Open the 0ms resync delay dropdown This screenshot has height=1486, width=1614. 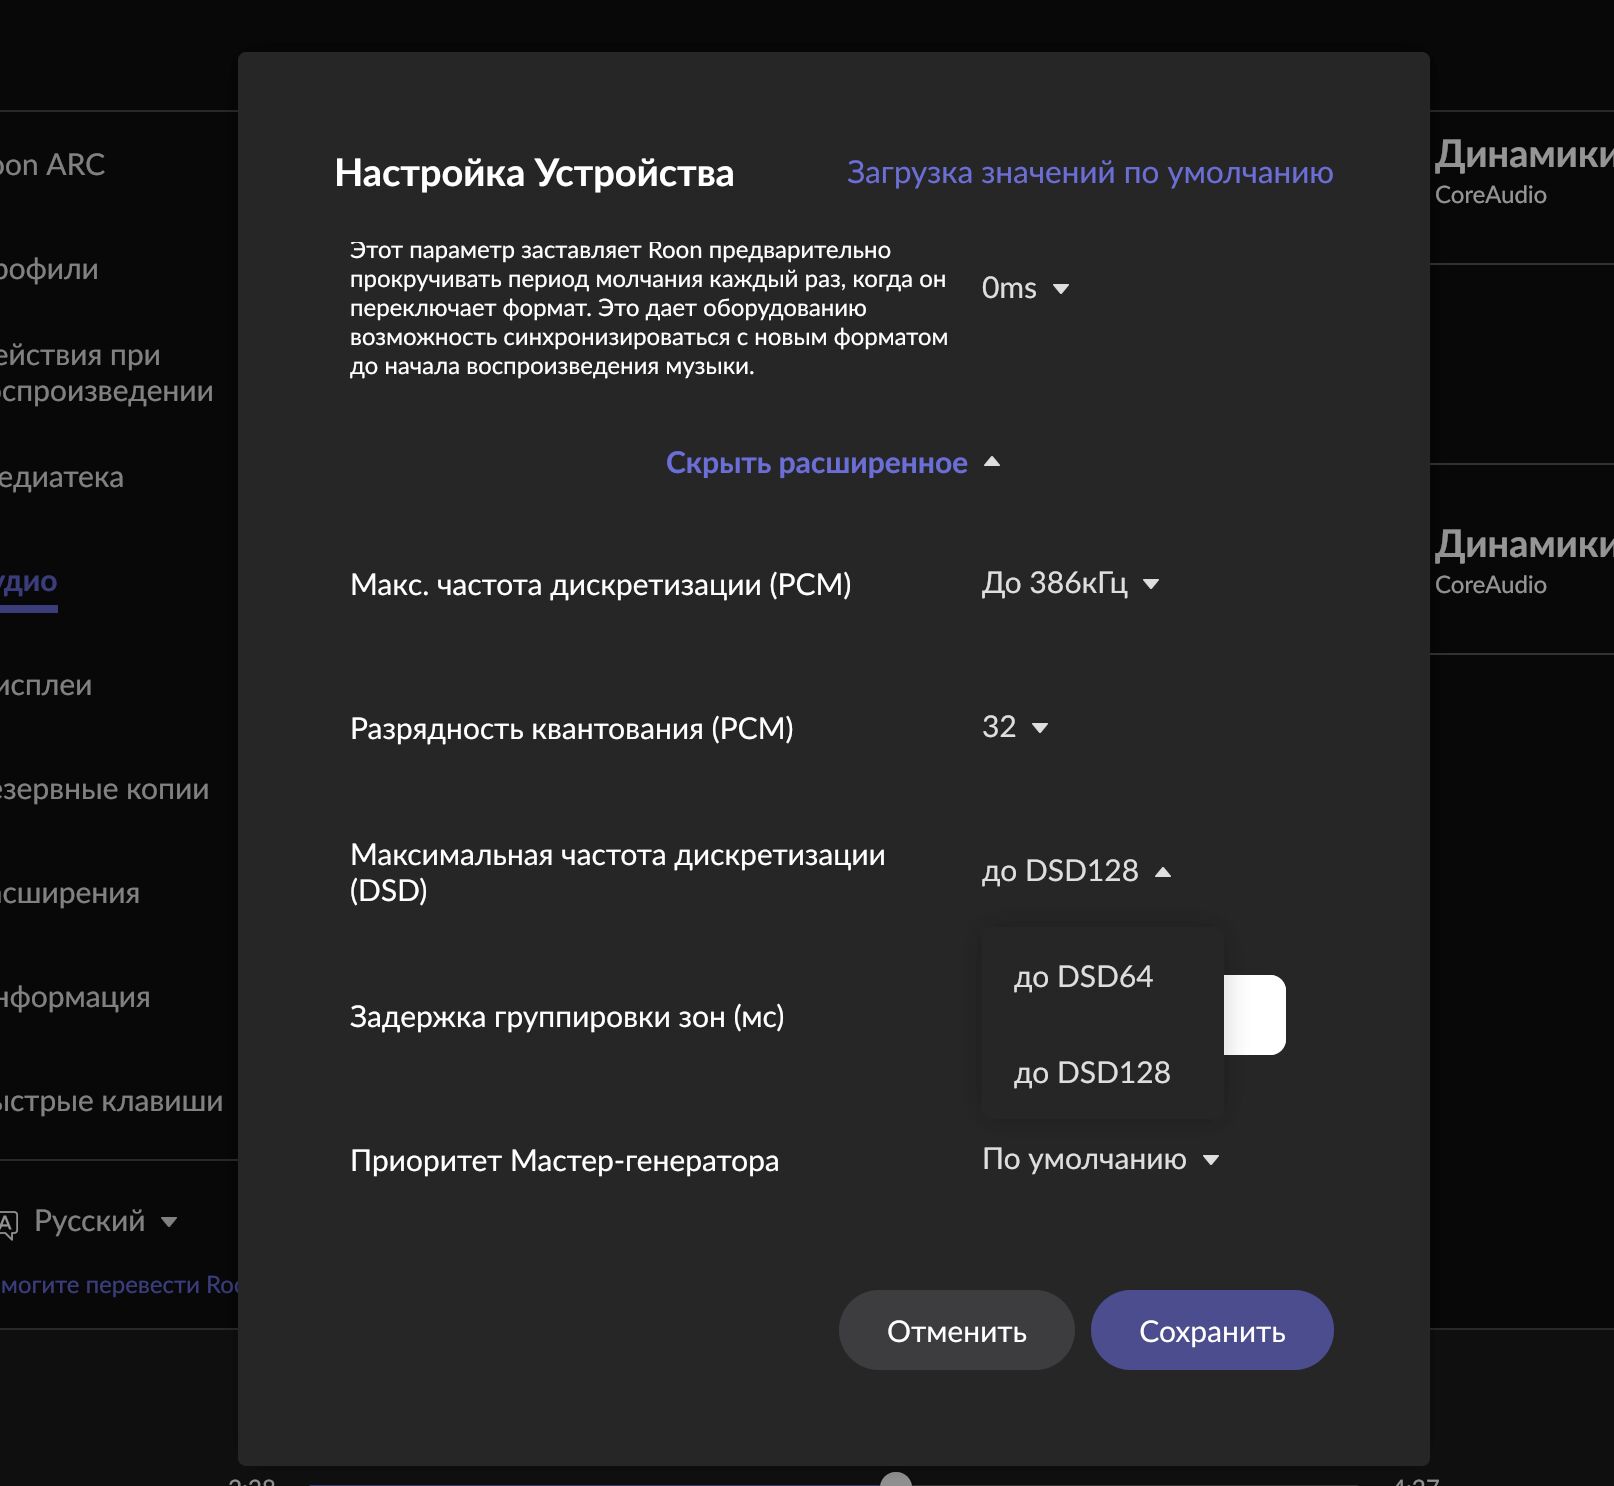coord(1025,289)
